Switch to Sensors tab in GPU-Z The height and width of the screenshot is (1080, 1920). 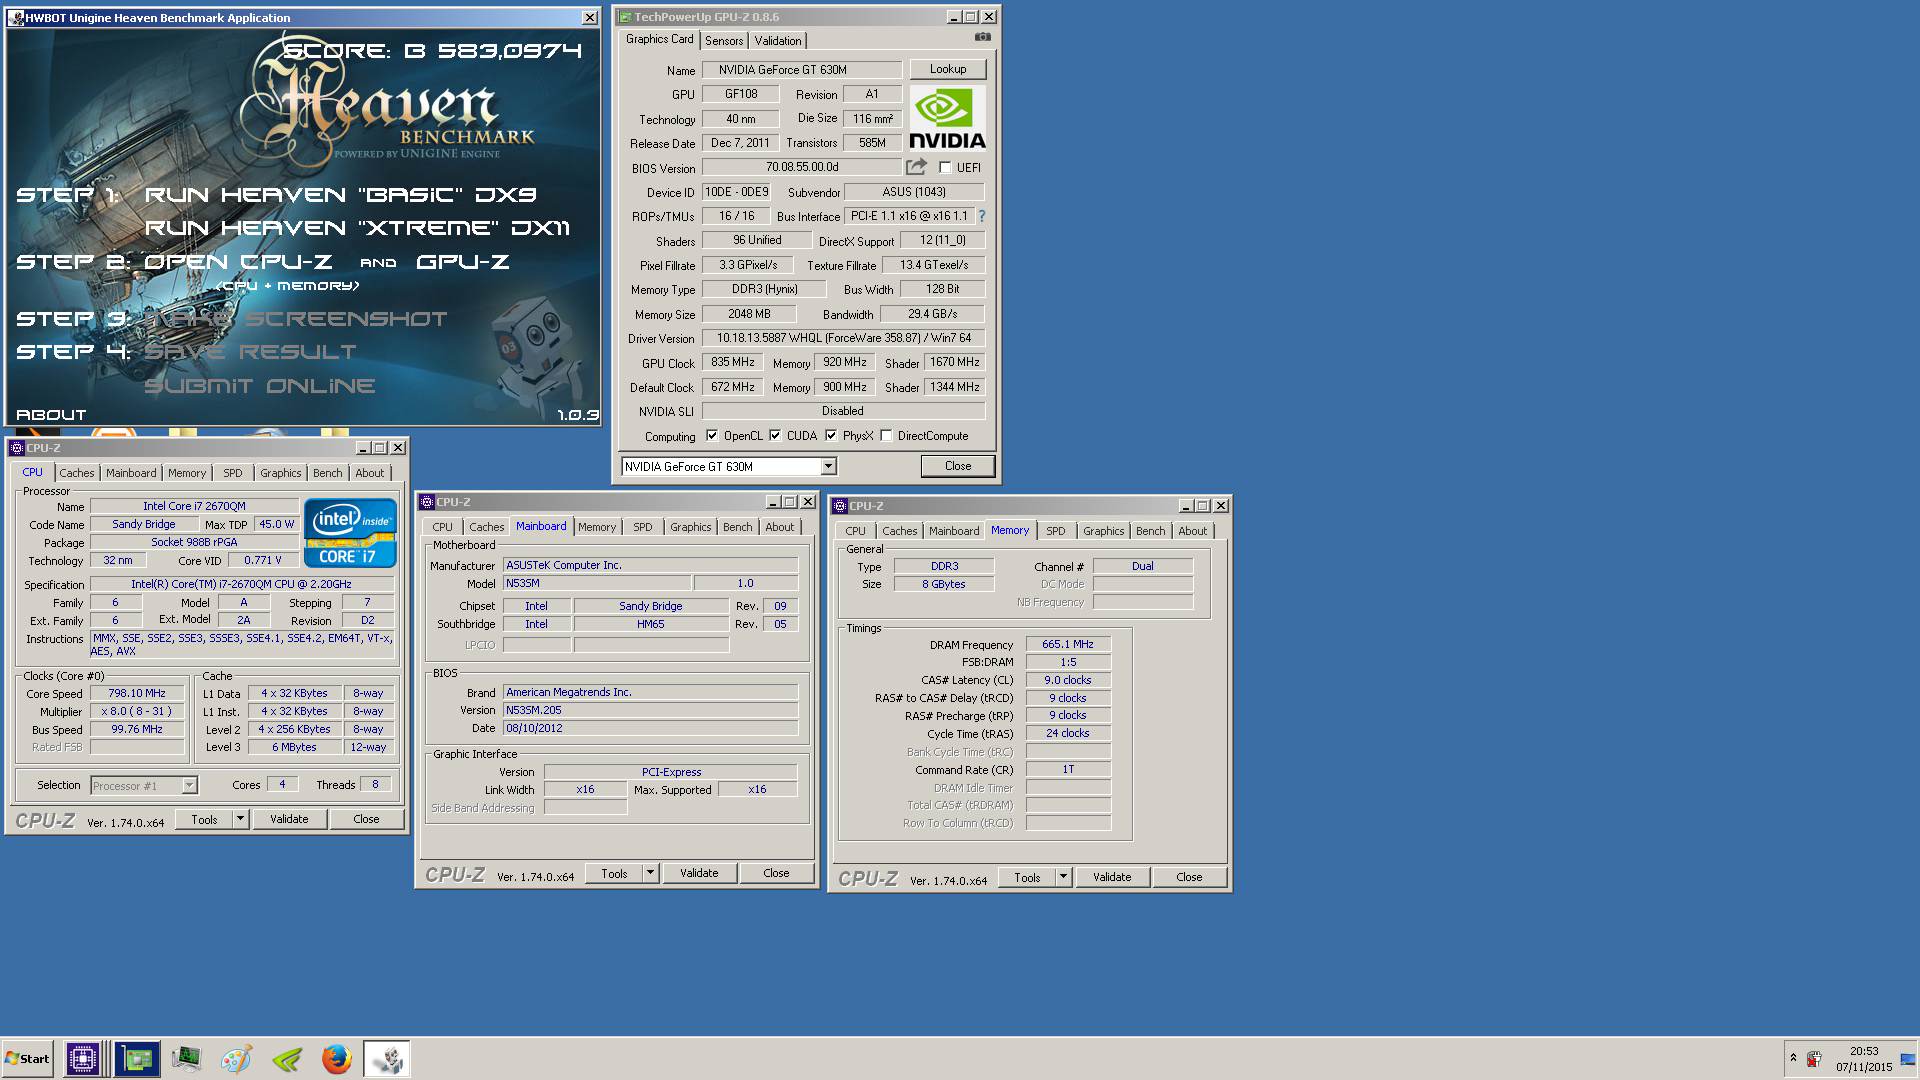coord(724,41)
